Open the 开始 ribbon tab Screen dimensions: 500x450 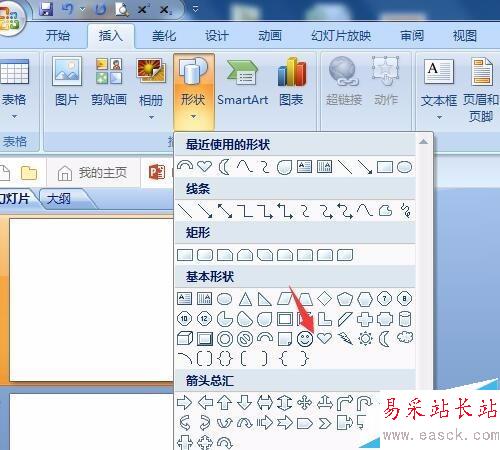pyautogui.click(x=58, y=35)
